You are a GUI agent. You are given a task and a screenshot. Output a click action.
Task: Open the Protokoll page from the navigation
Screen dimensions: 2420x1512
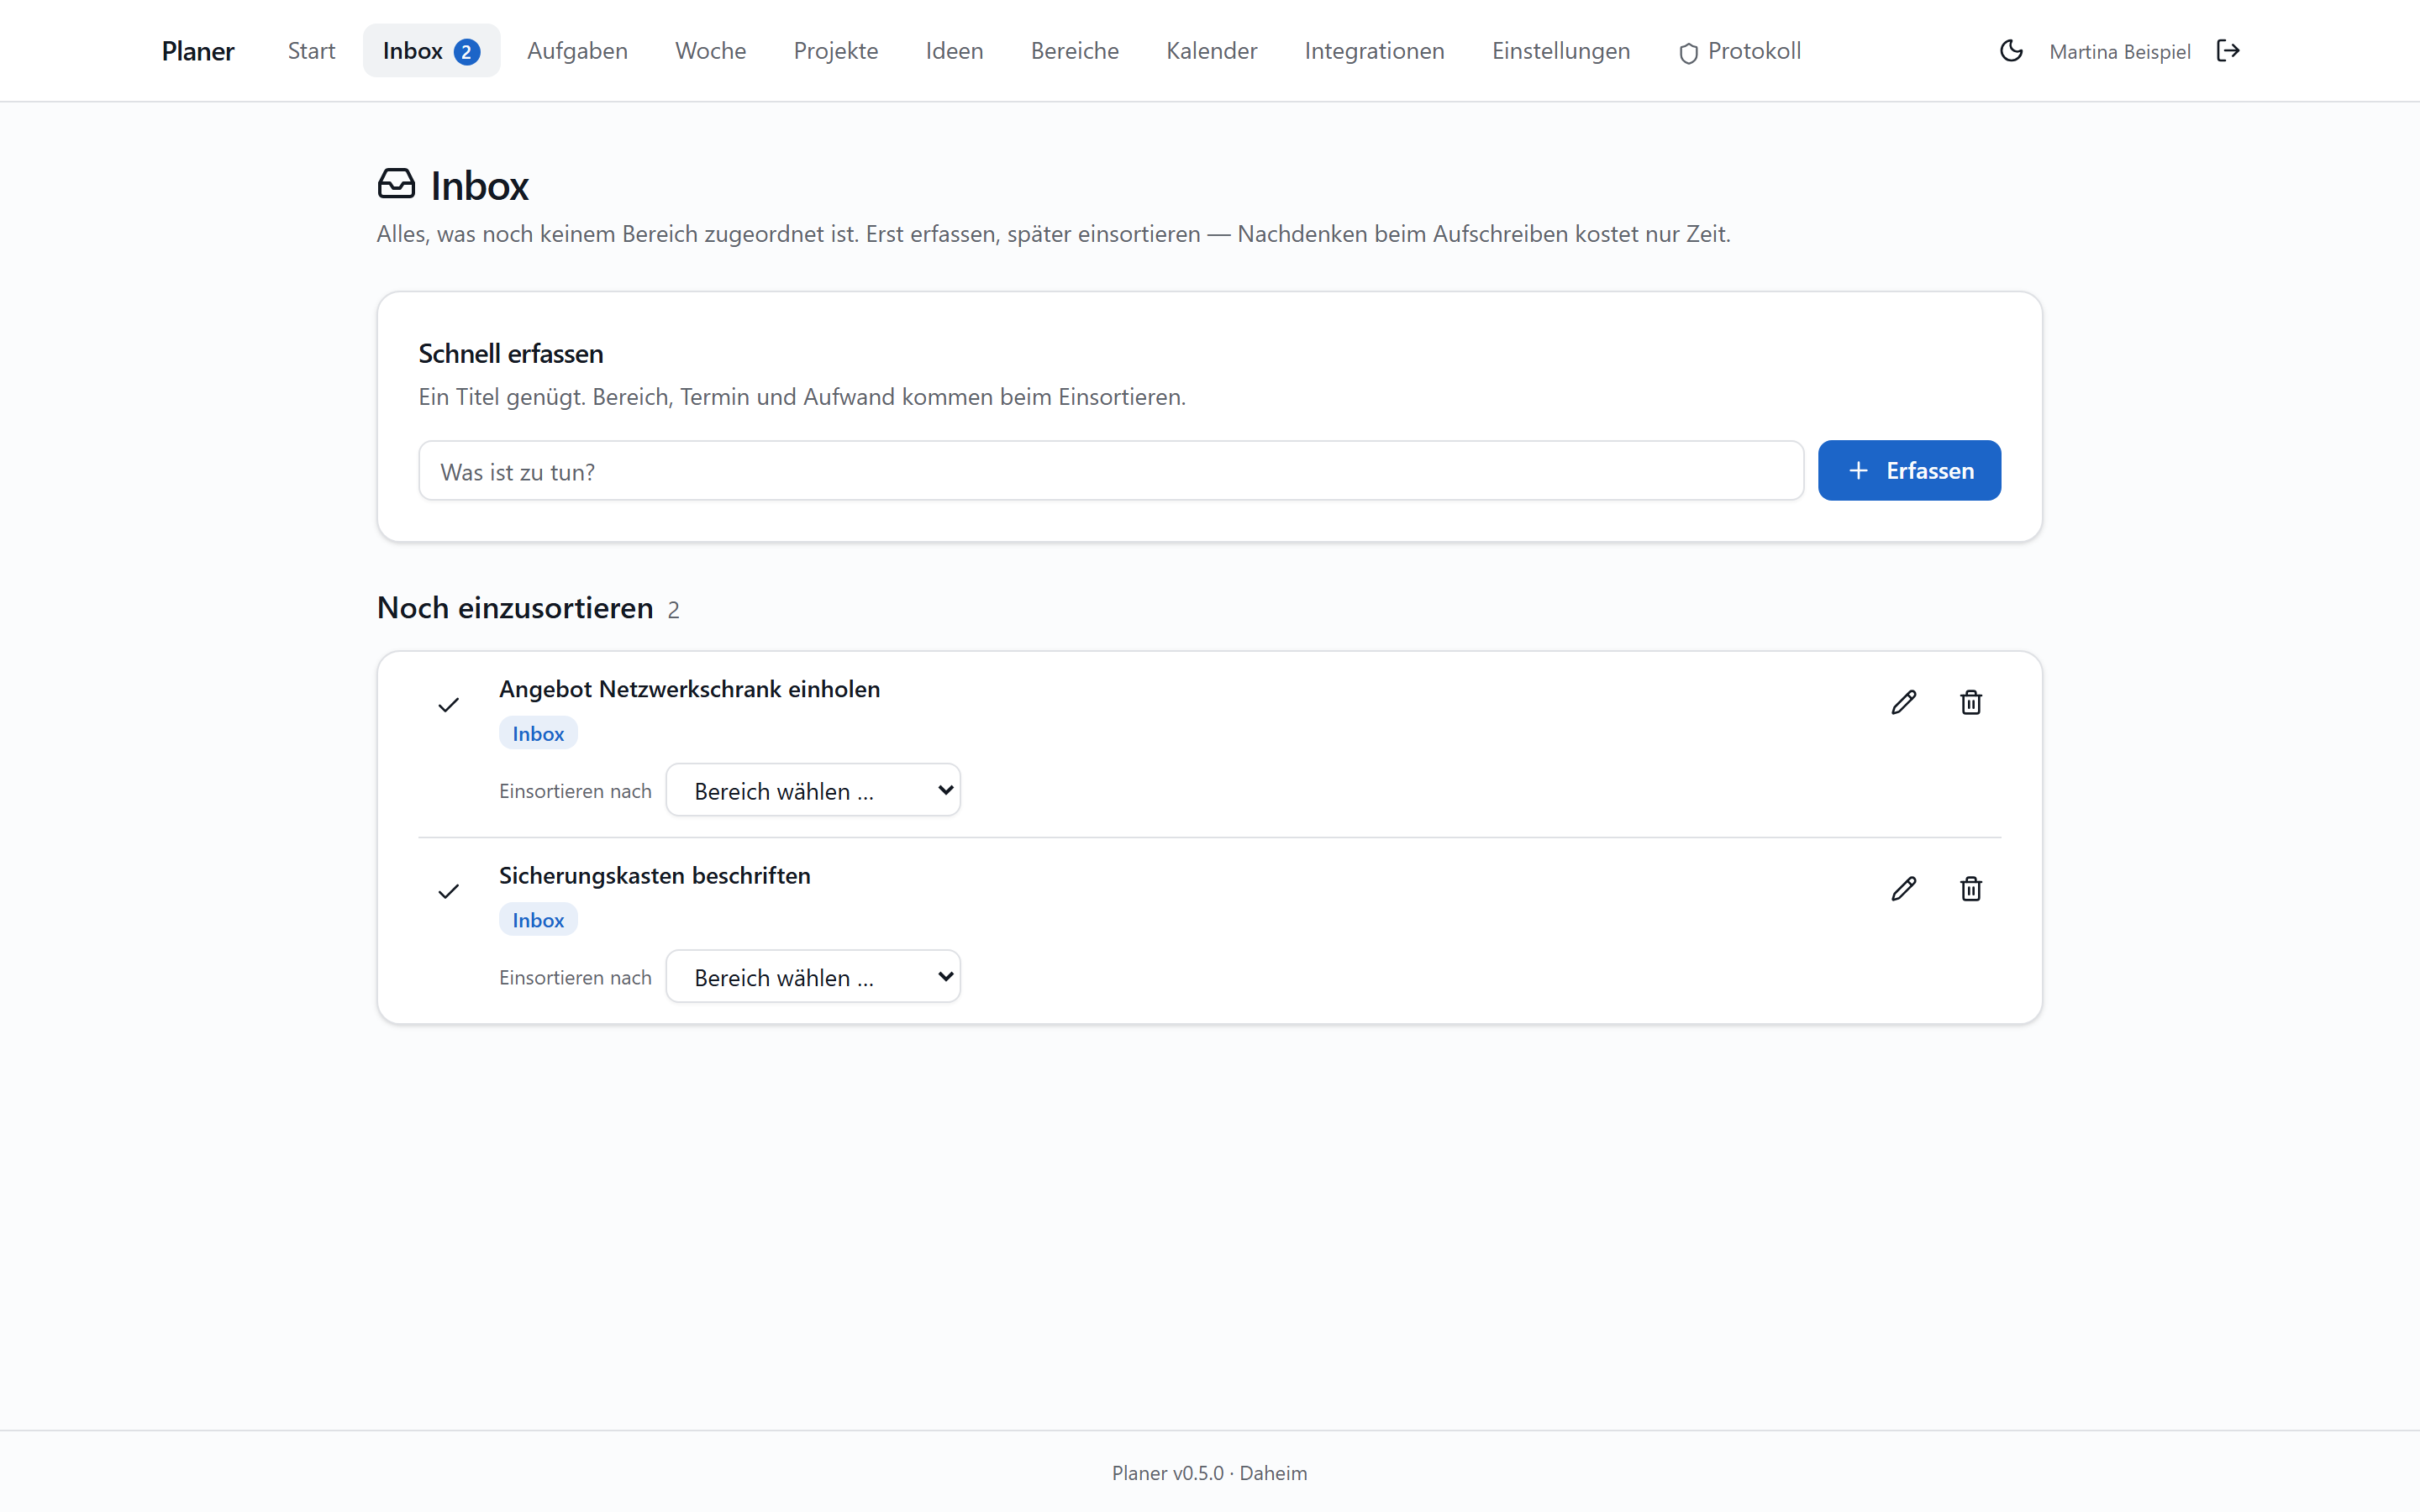pyautogui.click(x=1739, y=51)
